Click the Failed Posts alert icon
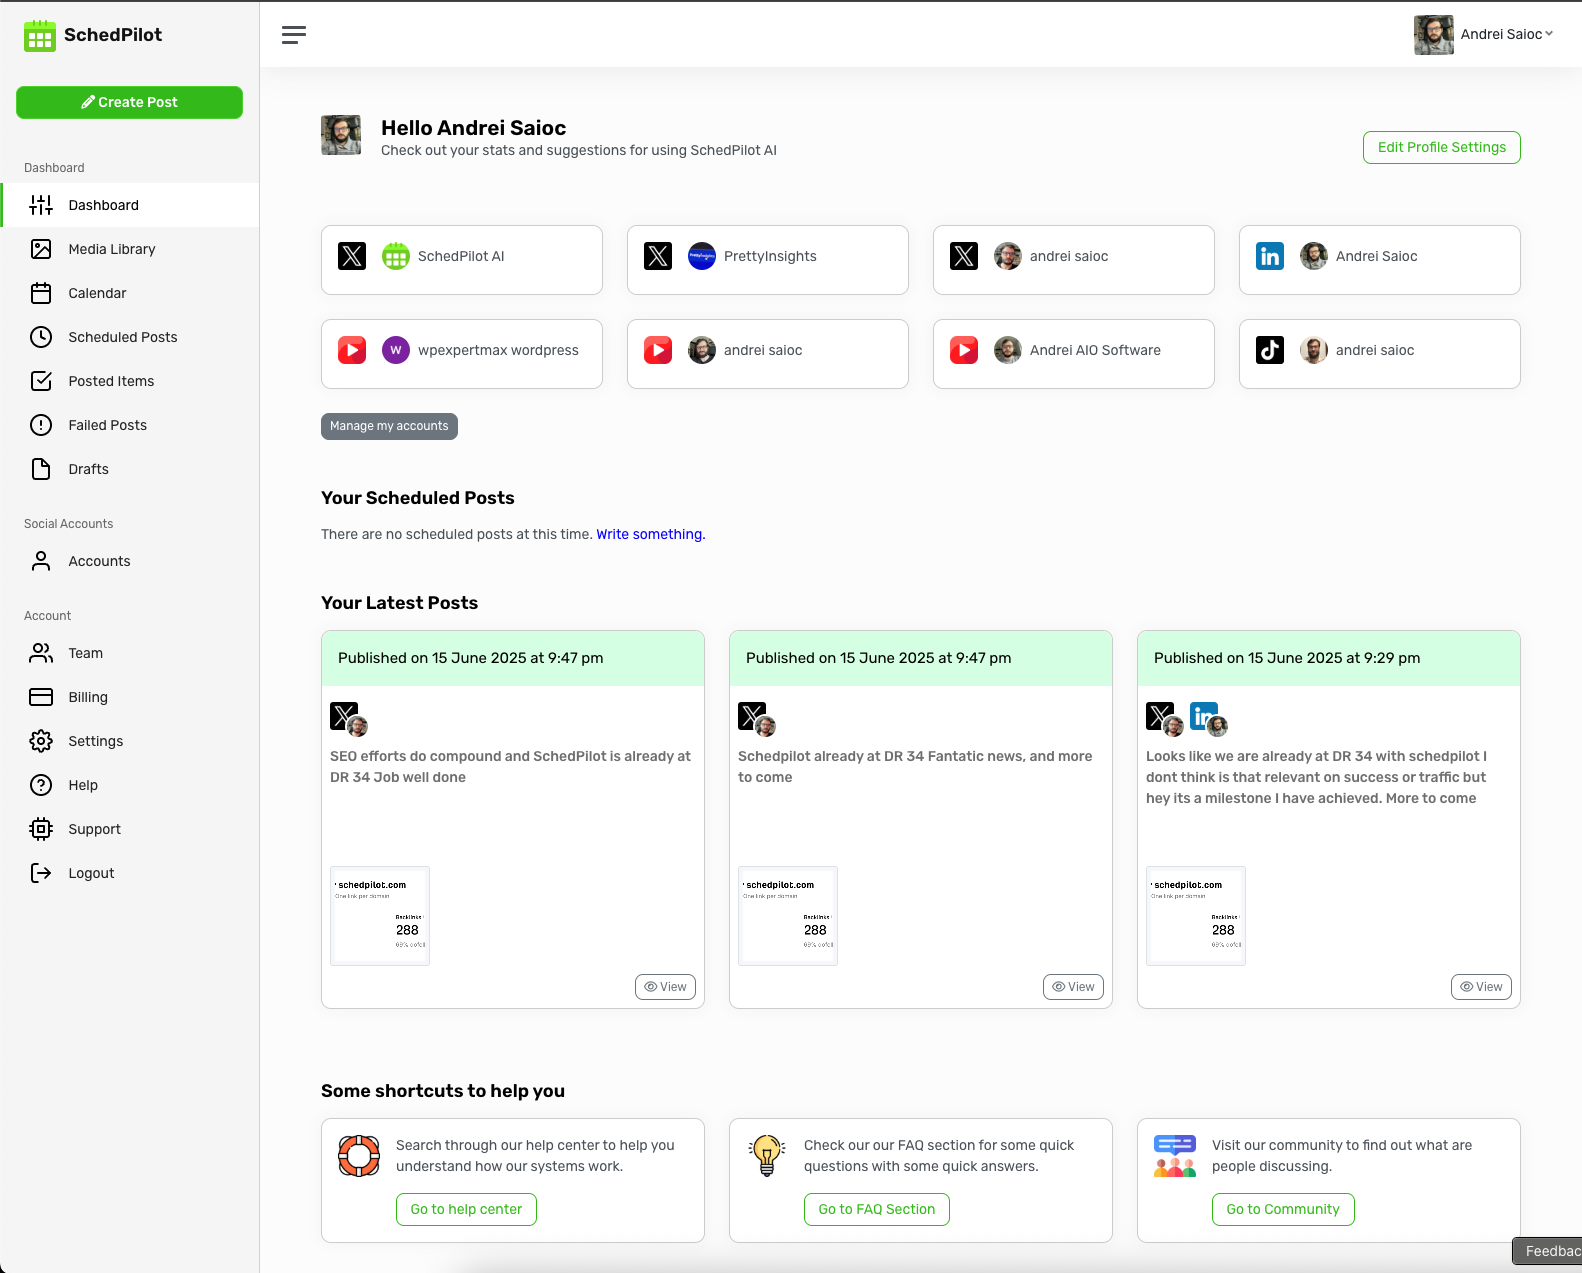Screen dimensions: 1582x1273 click(41, 425)
